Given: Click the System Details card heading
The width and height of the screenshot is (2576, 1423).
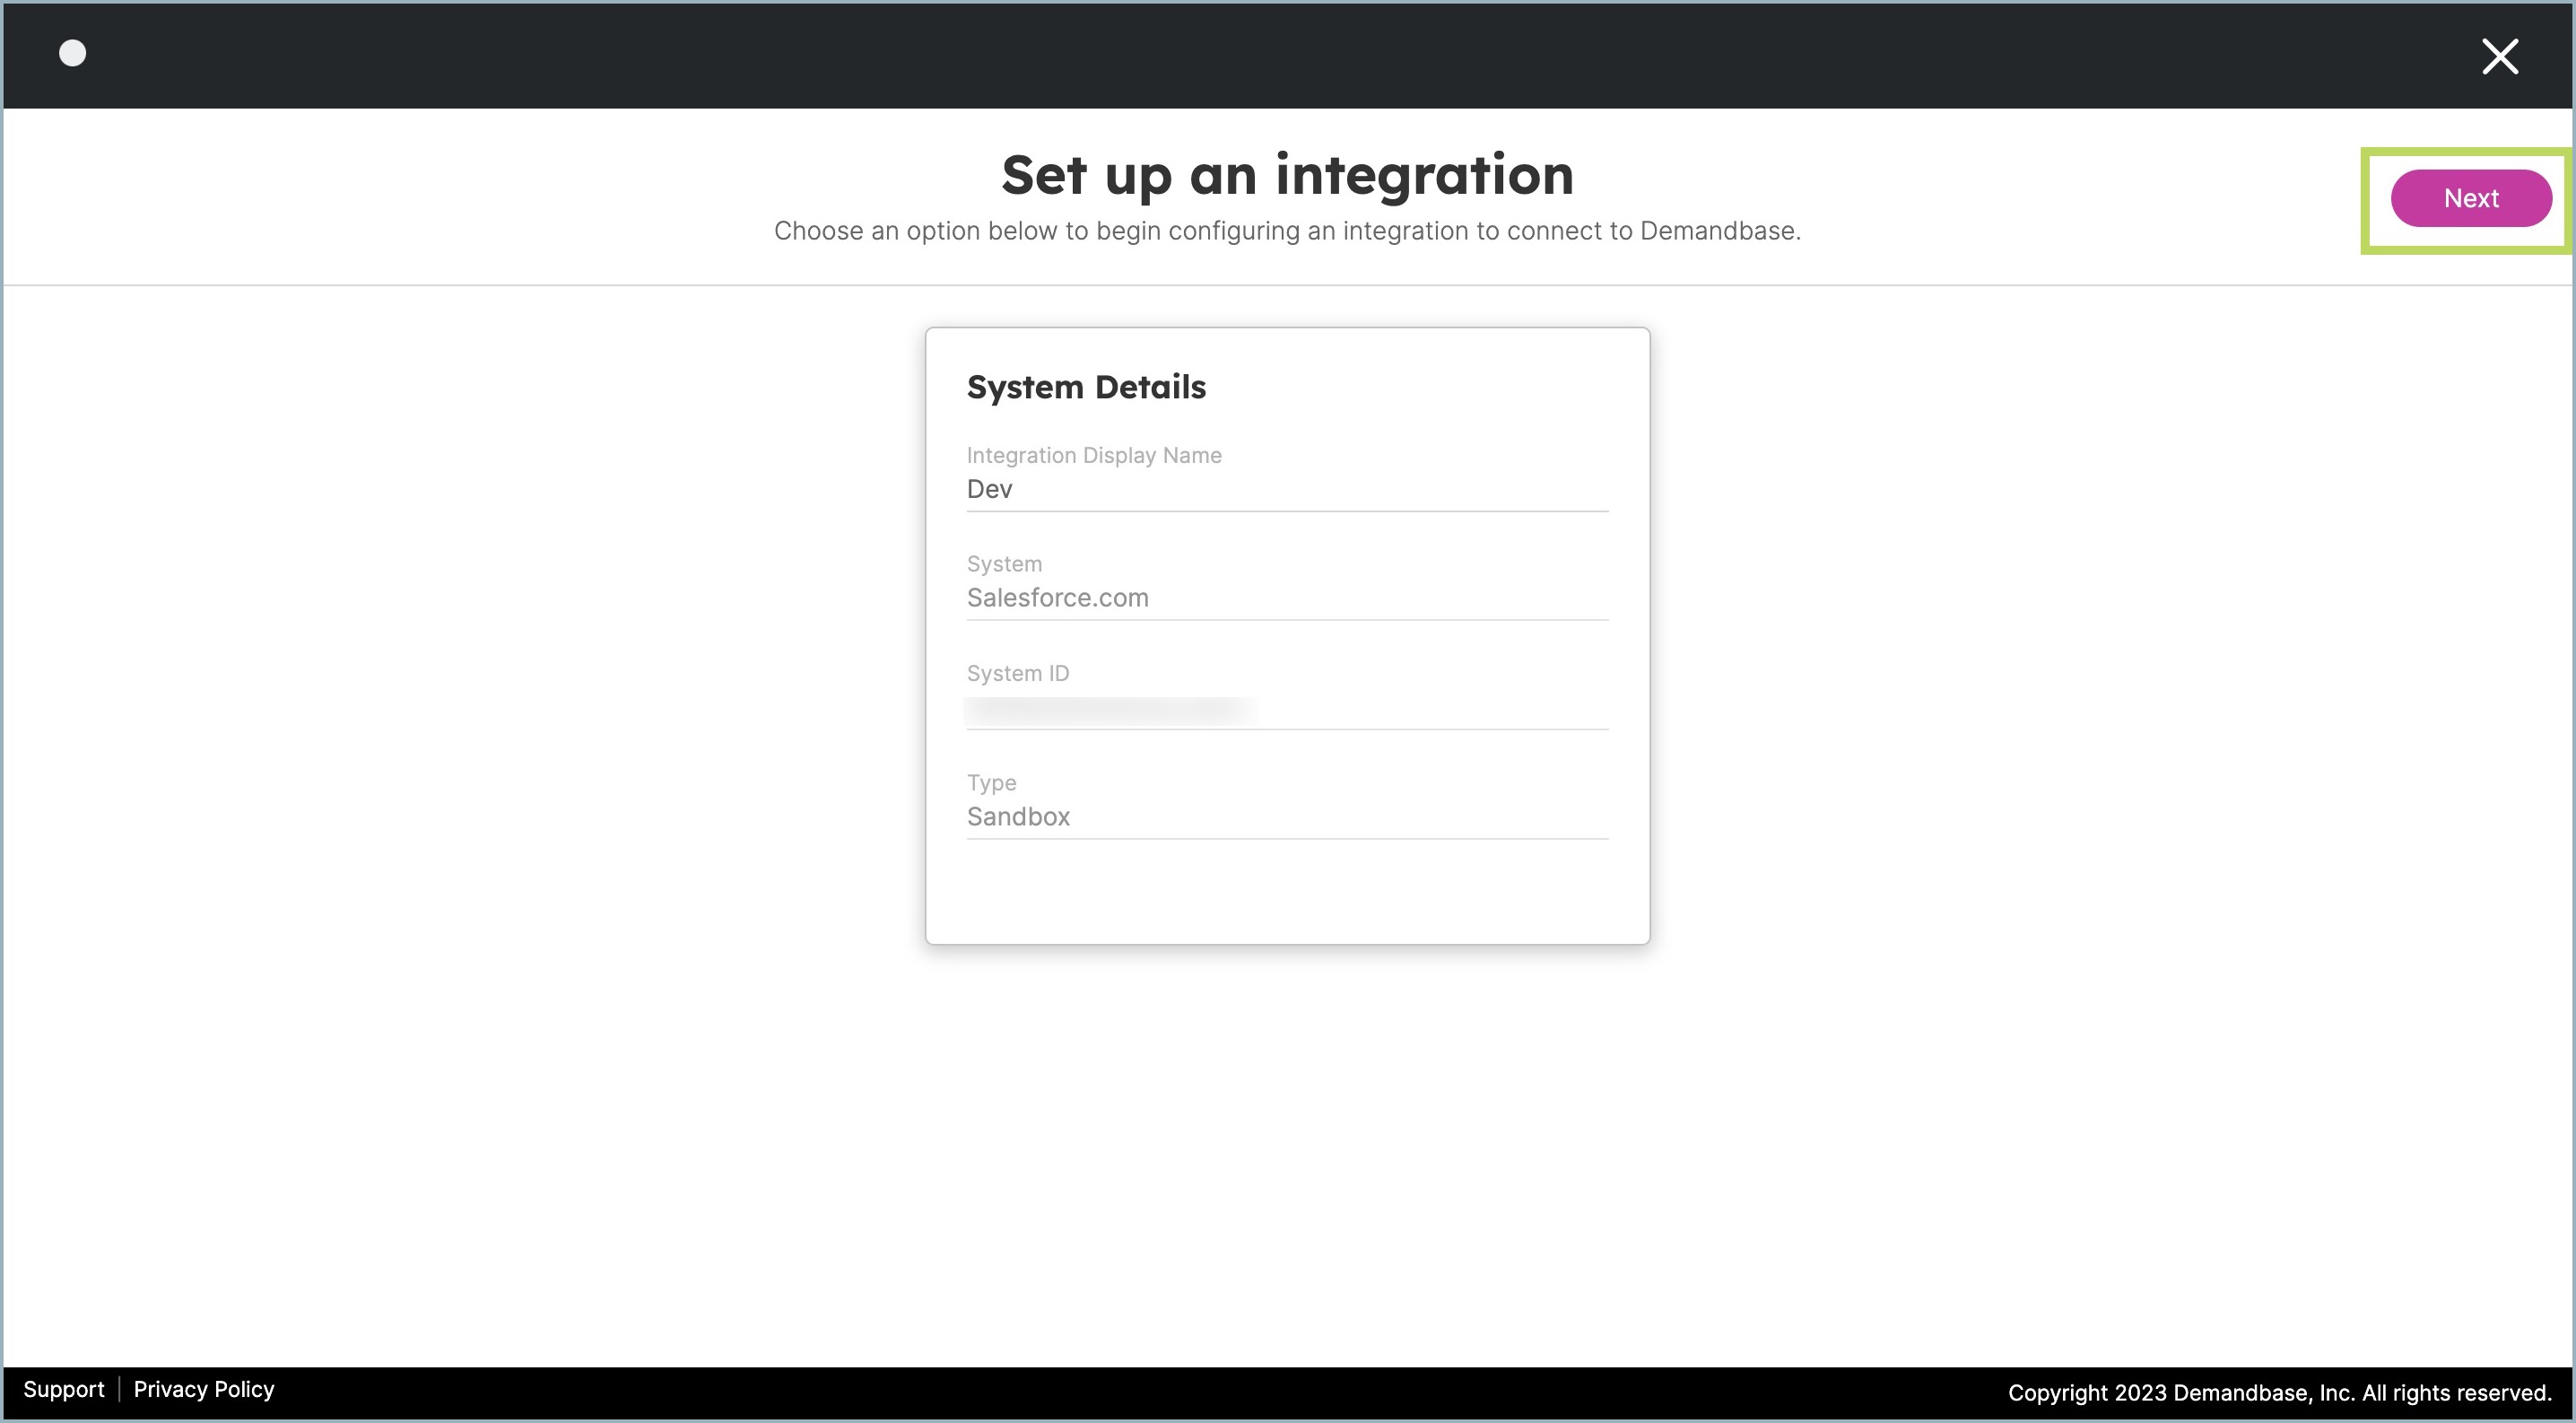Looking at the screenshot, I should (1086, 387).
